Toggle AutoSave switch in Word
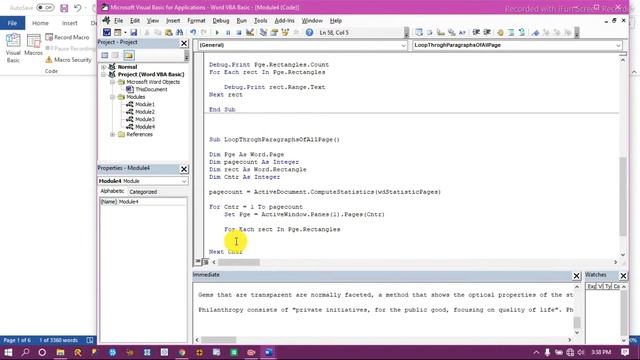 click(45, 8)
